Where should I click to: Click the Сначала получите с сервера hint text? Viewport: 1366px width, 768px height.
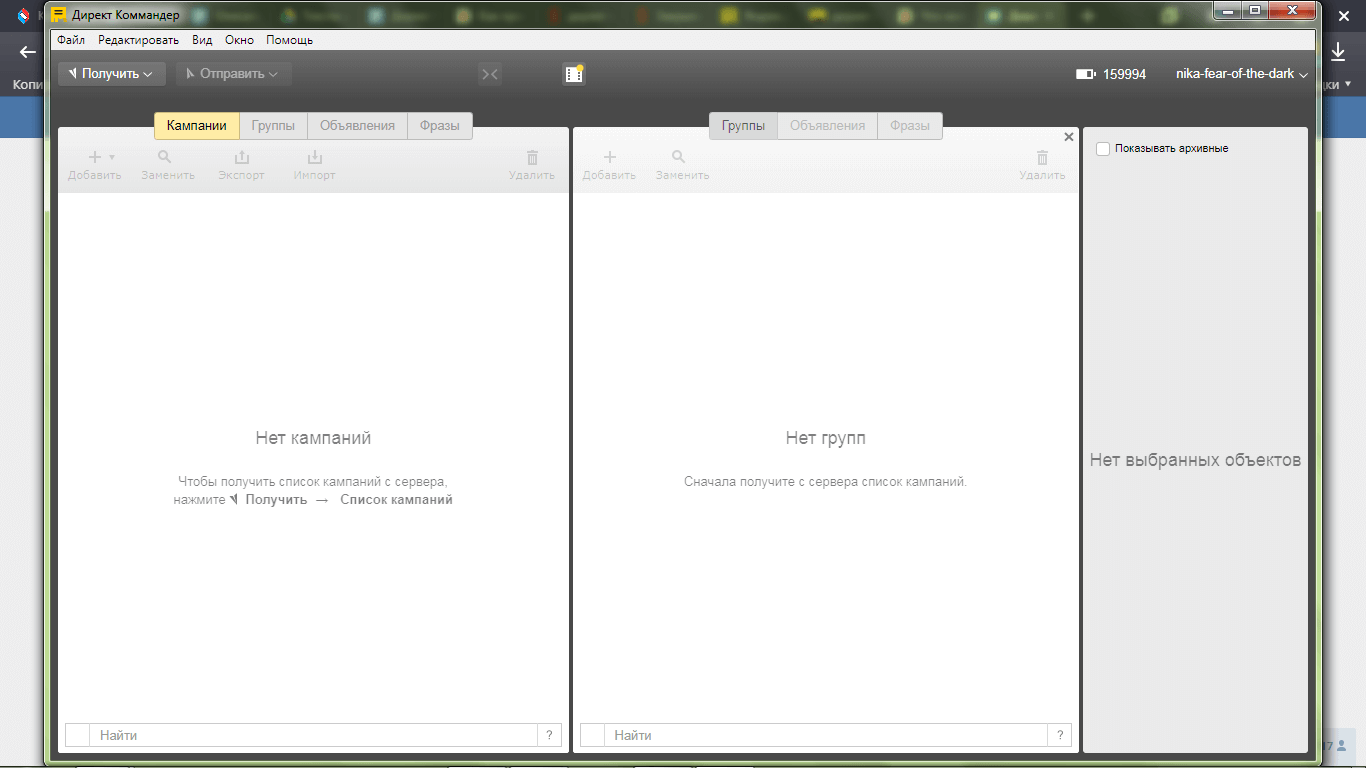click(825, 481)
